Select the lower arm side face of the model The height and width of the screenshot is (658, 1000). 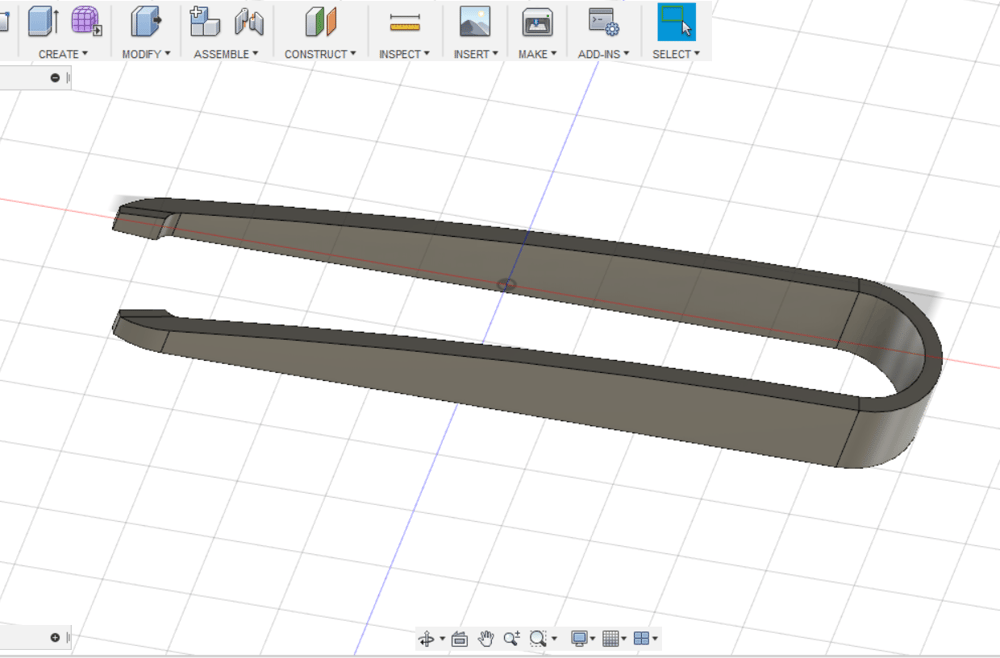510,389
